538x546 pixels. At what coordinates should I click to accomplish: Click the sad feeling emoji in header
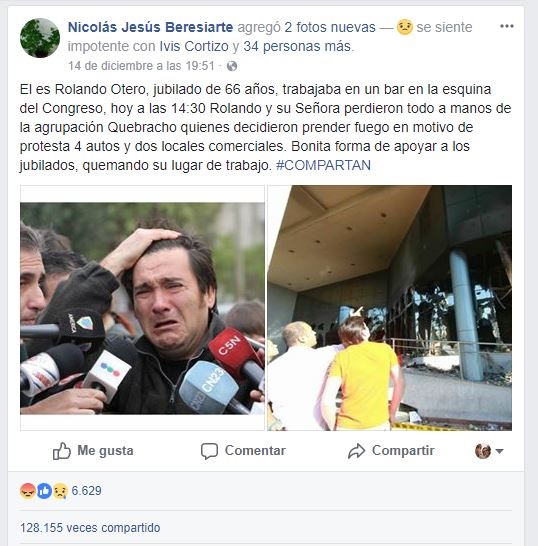pyautogui.click(x=405, y=27)
